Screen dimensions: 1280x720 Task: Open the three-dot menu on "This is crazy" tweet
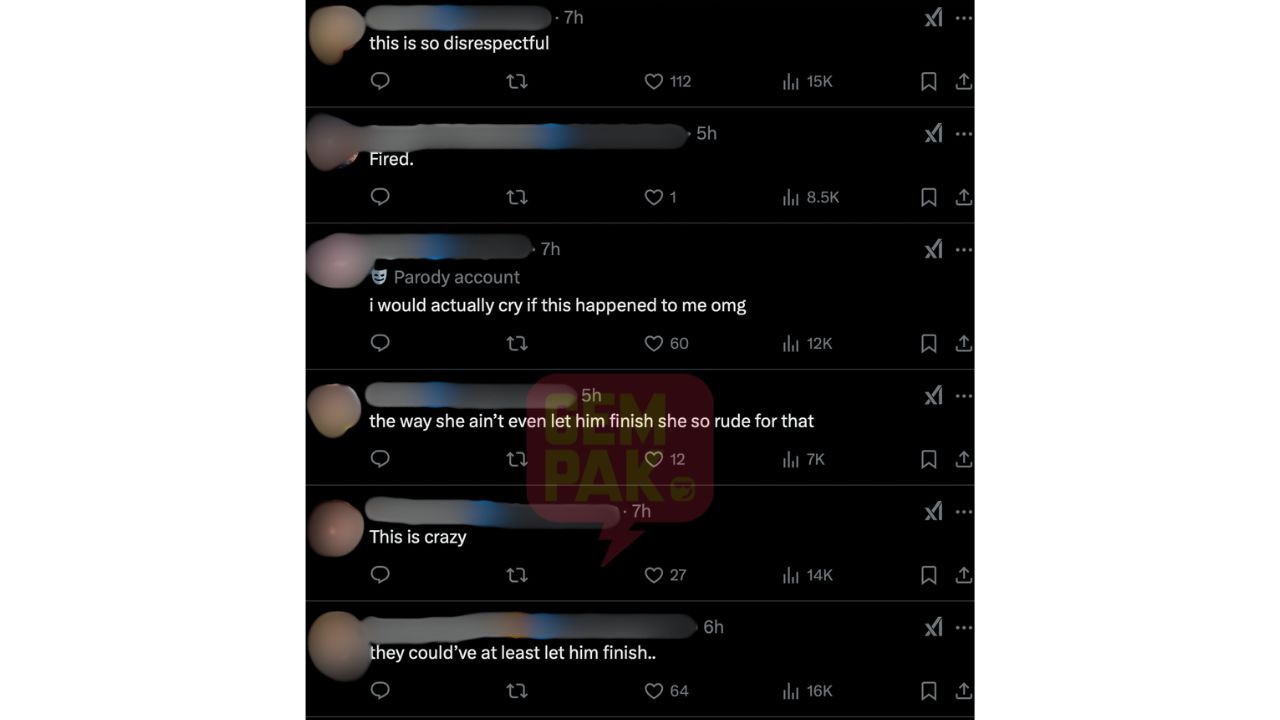(964, 512)
